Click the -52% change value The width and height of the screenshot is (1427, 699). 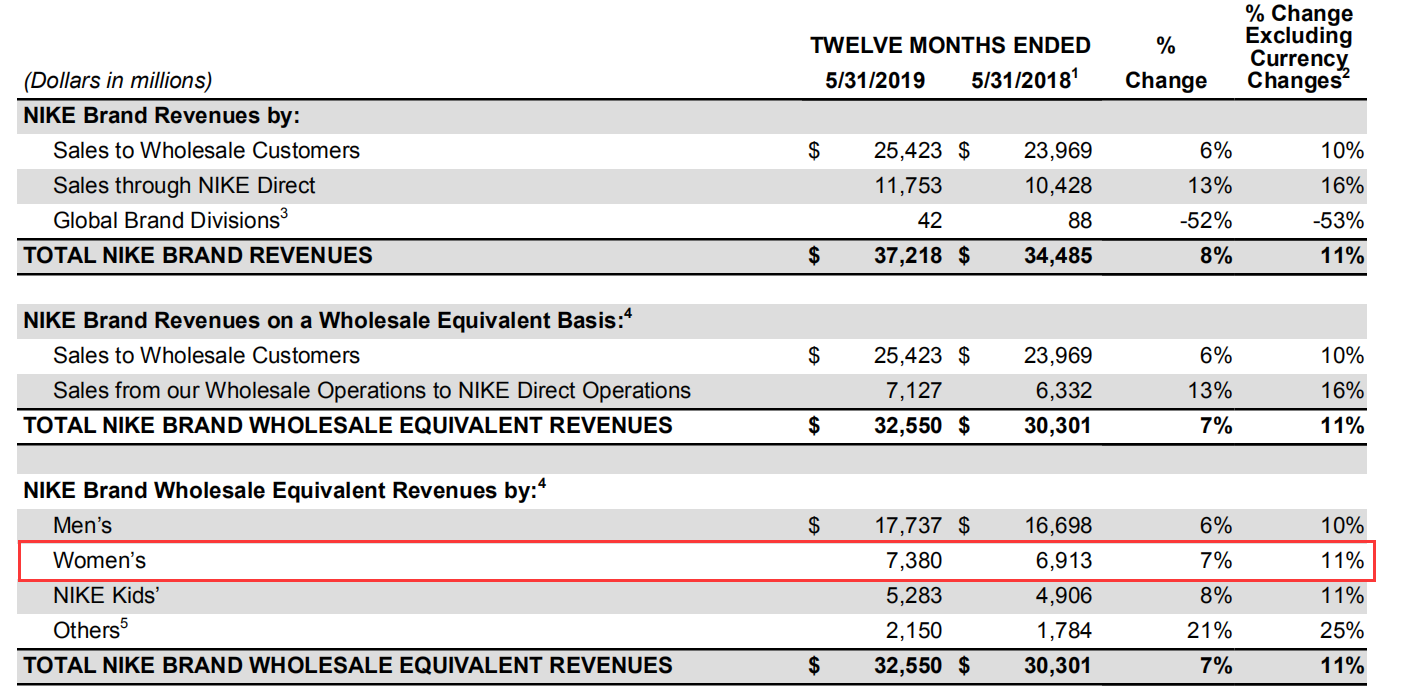[x=1206, y=220]
